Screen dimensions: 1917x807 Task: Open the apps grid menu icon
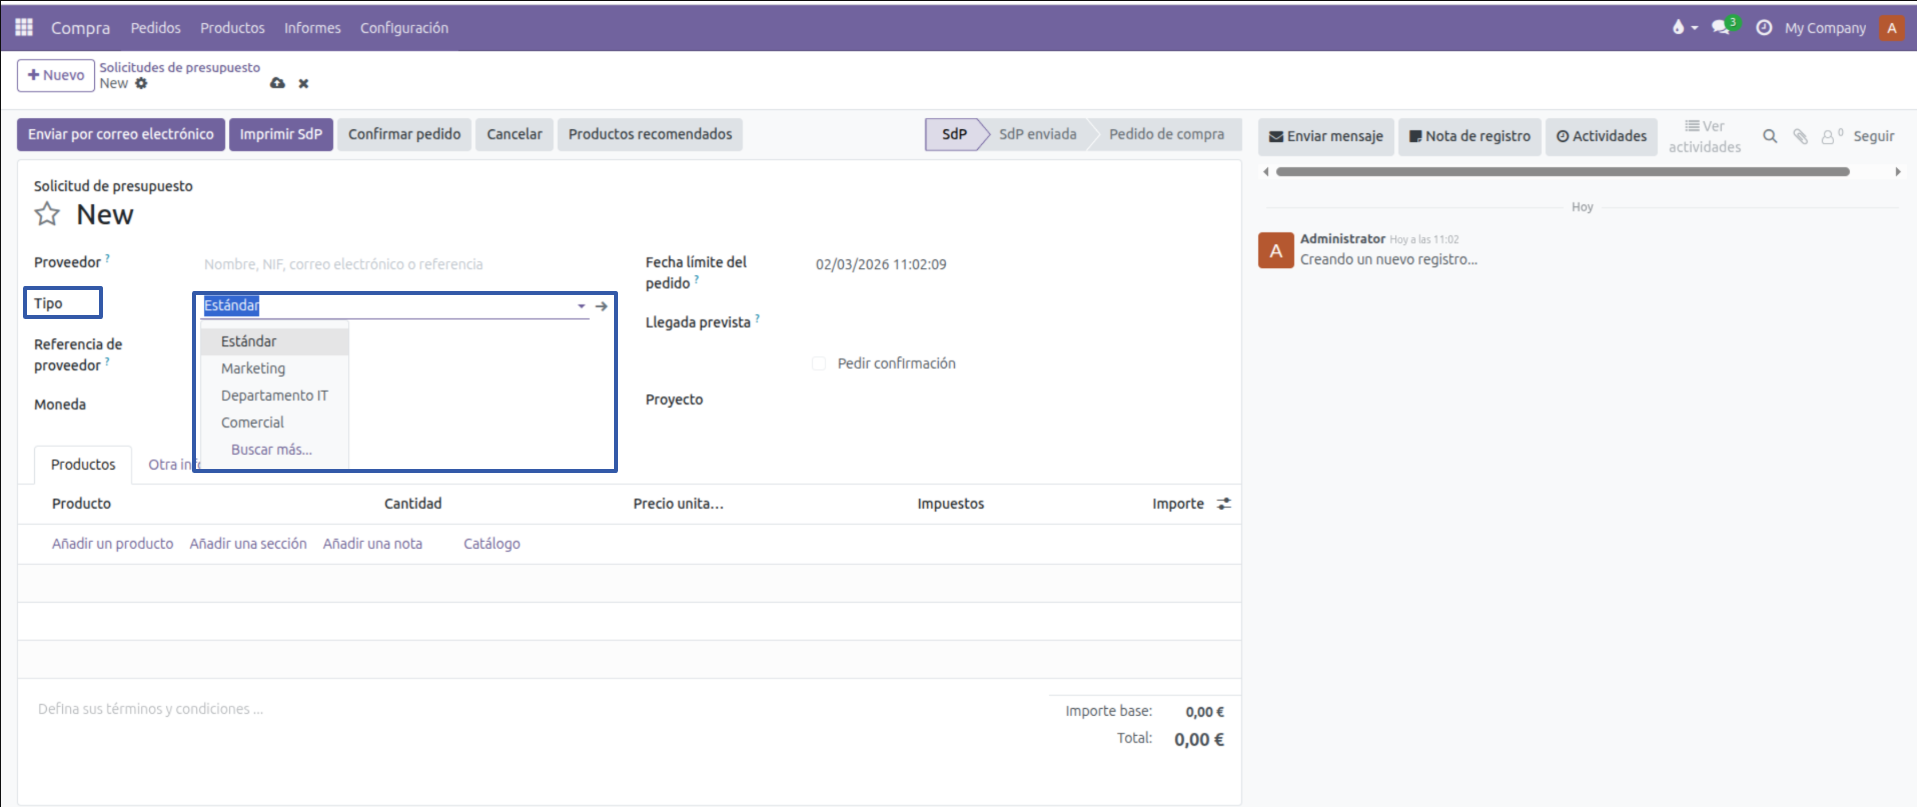[24, 27]
